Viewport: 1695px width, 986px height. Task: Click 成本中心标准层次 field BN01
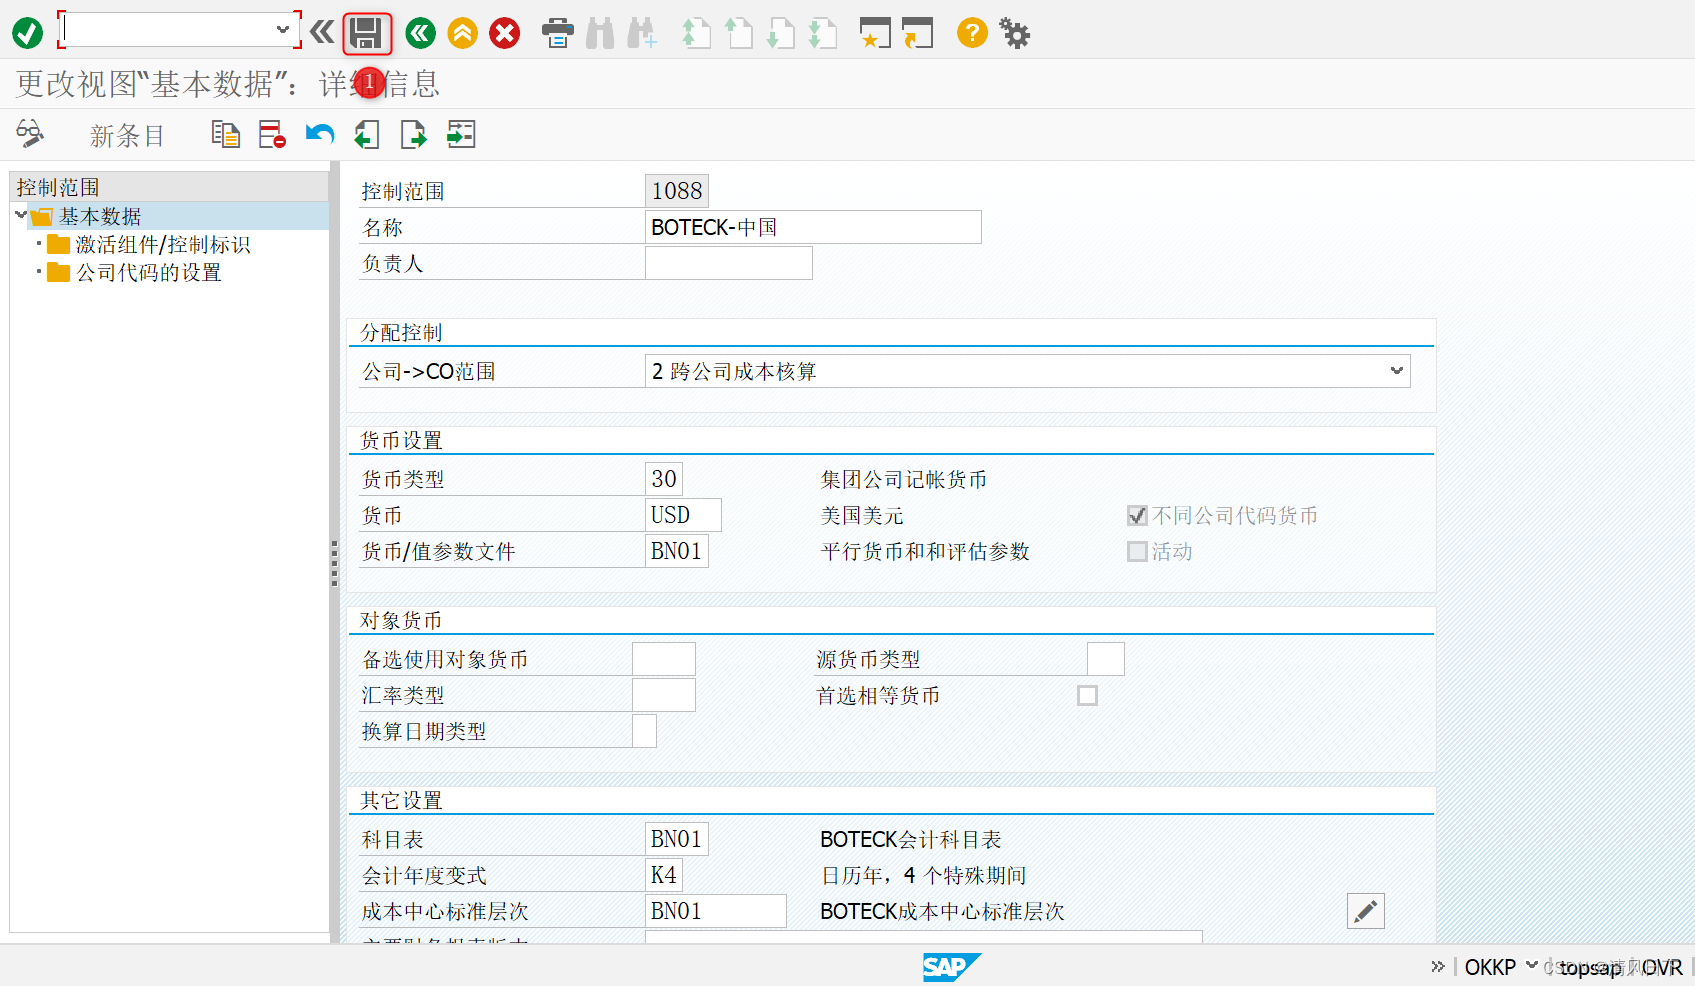(x=716, y=911)
